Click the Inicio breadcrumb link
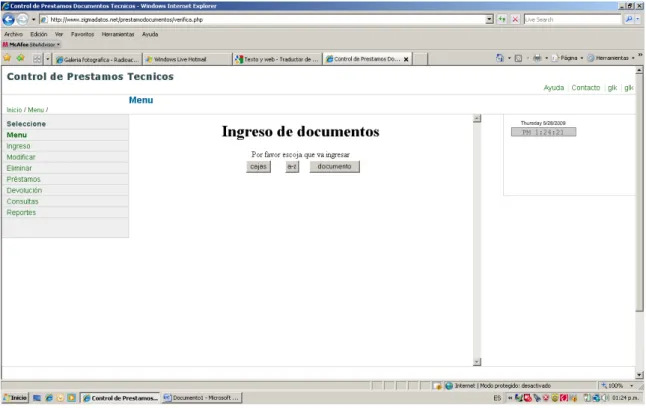This screenshot has height=408, width=646. click(x=14, y=110)
